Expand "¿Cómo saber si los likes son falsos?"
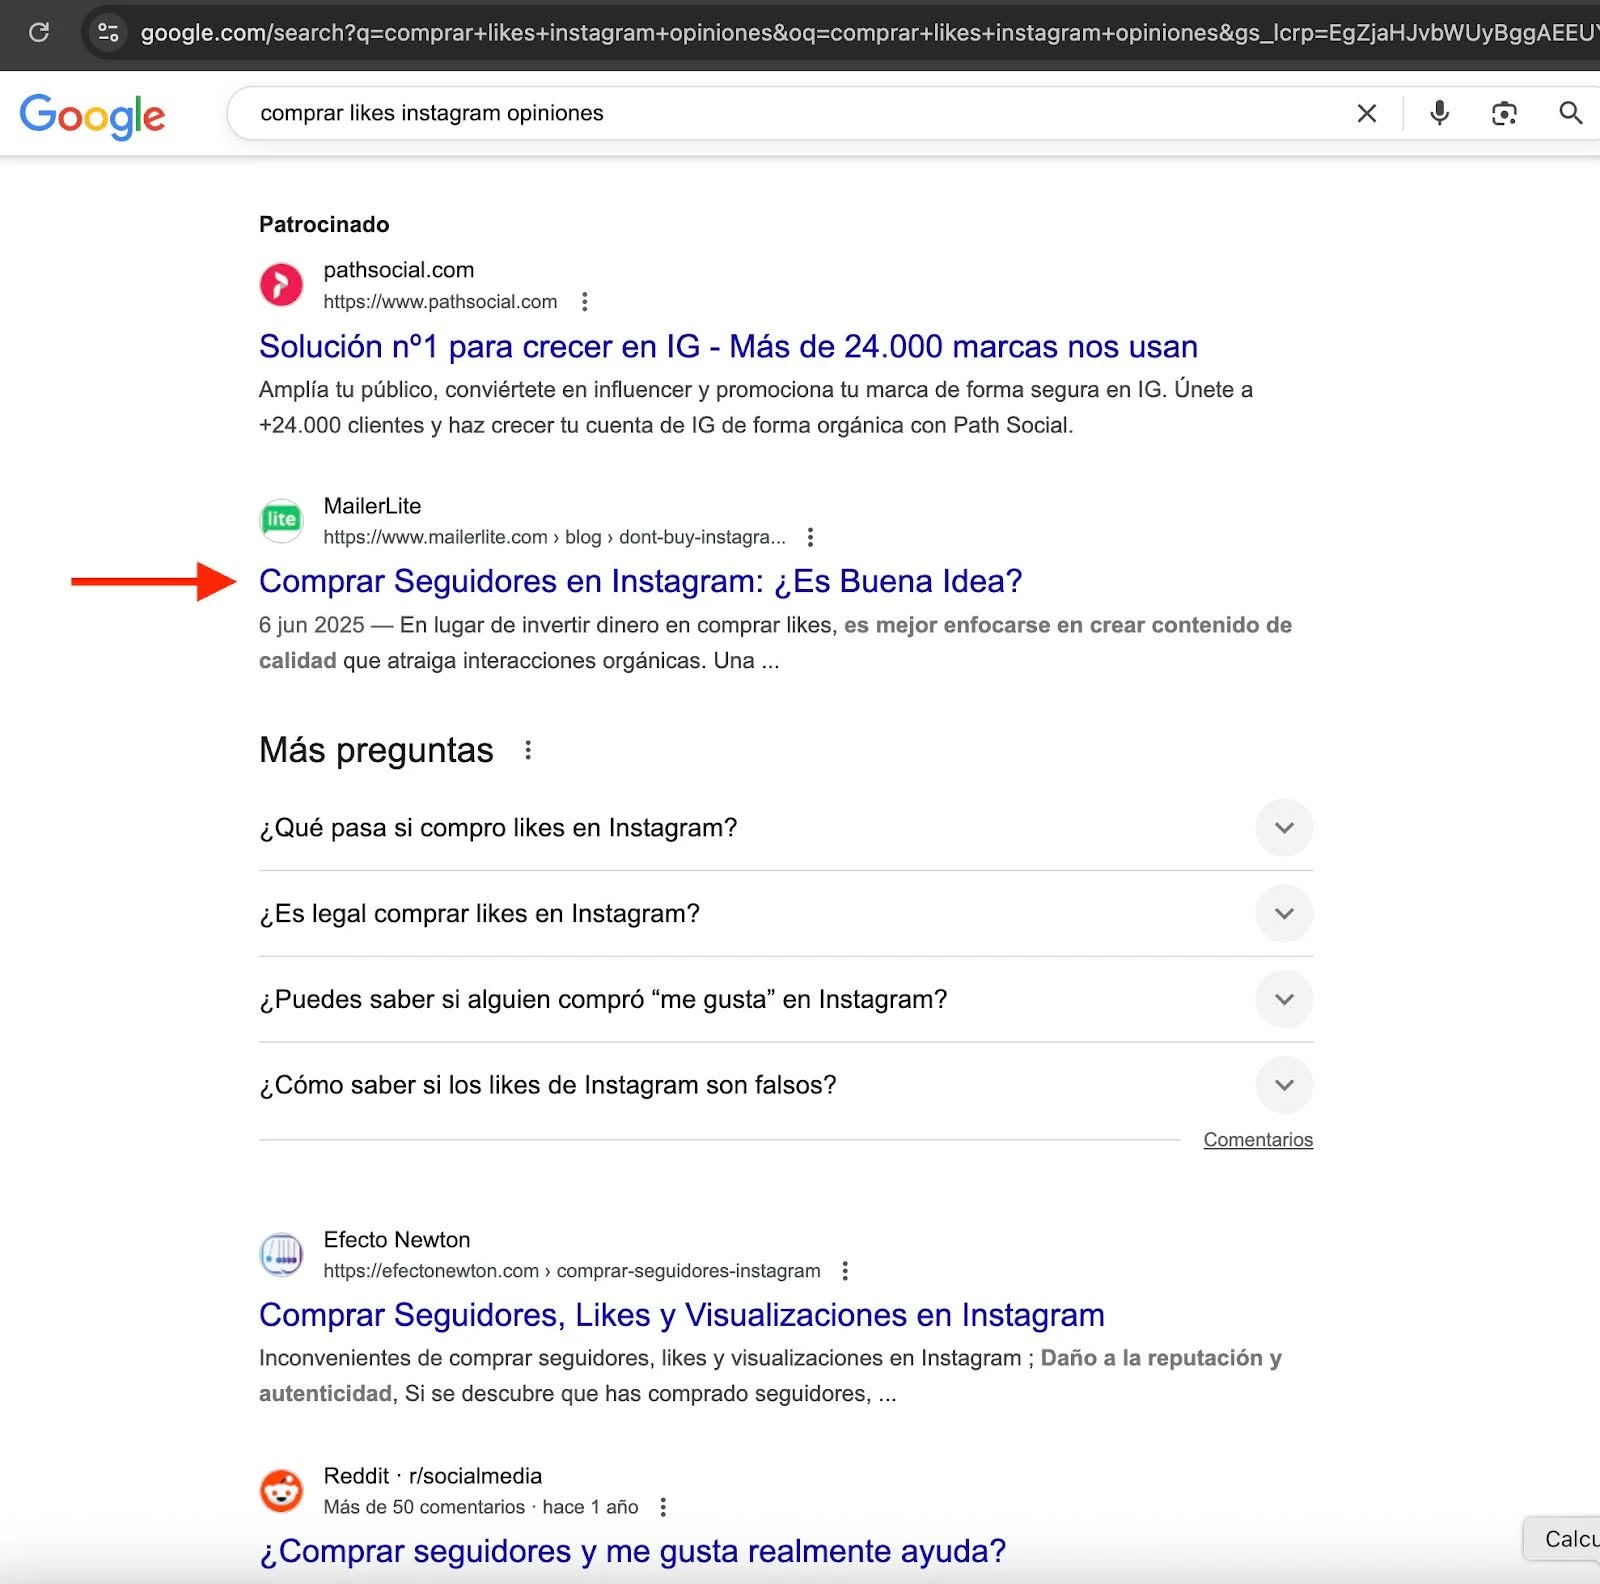The height and width of the screenshot is (1584, 1600). [x=1284, y=1085]
